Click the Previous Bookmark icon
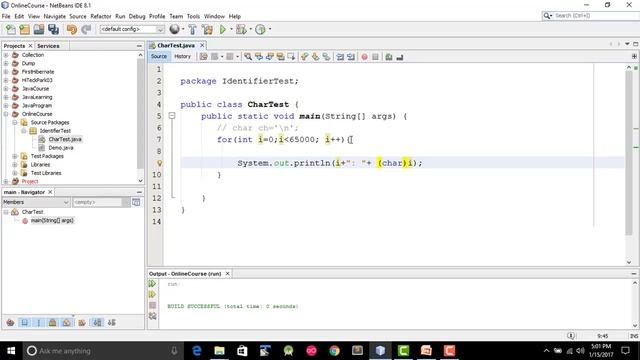Screen dimensions: 640x360 (304, 57)
